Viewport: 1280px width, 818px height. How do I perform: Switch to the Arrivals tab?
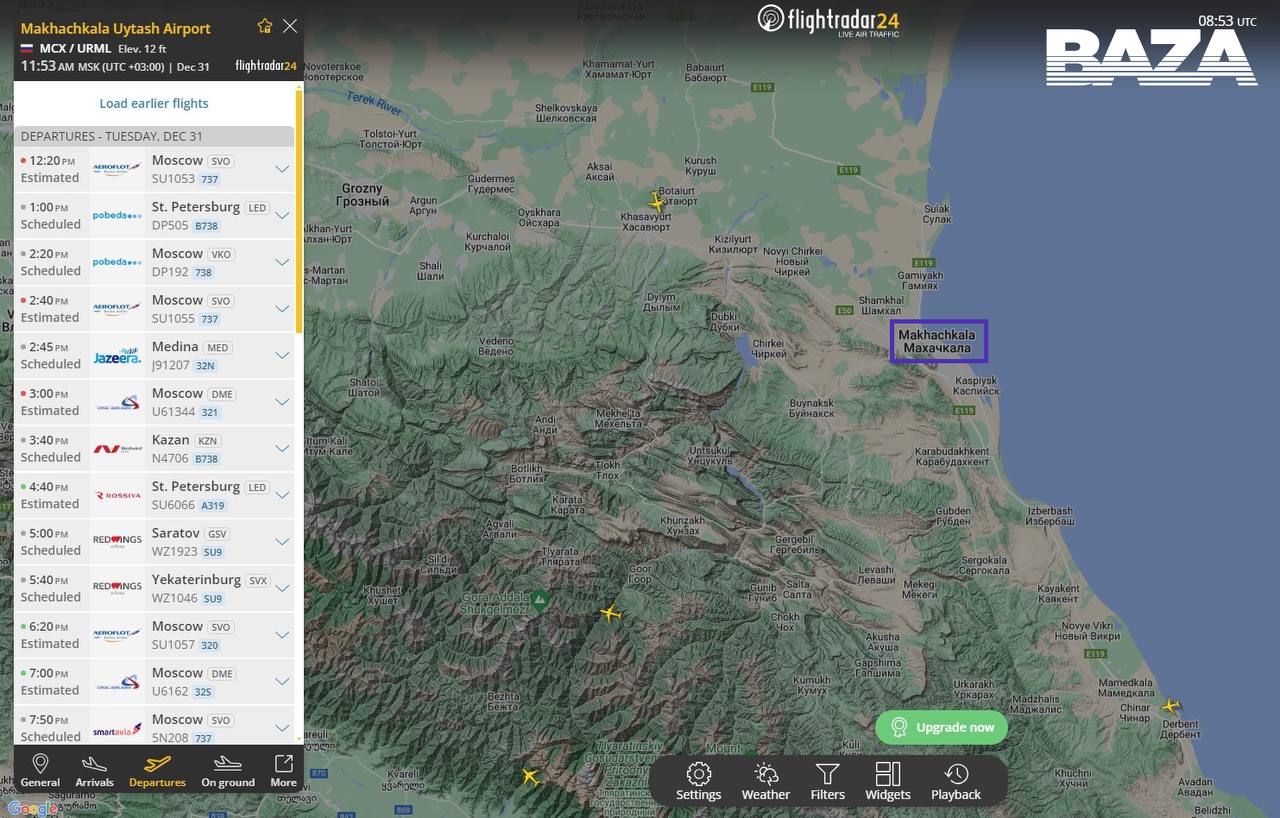pyautogui.click(x=95, y=770)
